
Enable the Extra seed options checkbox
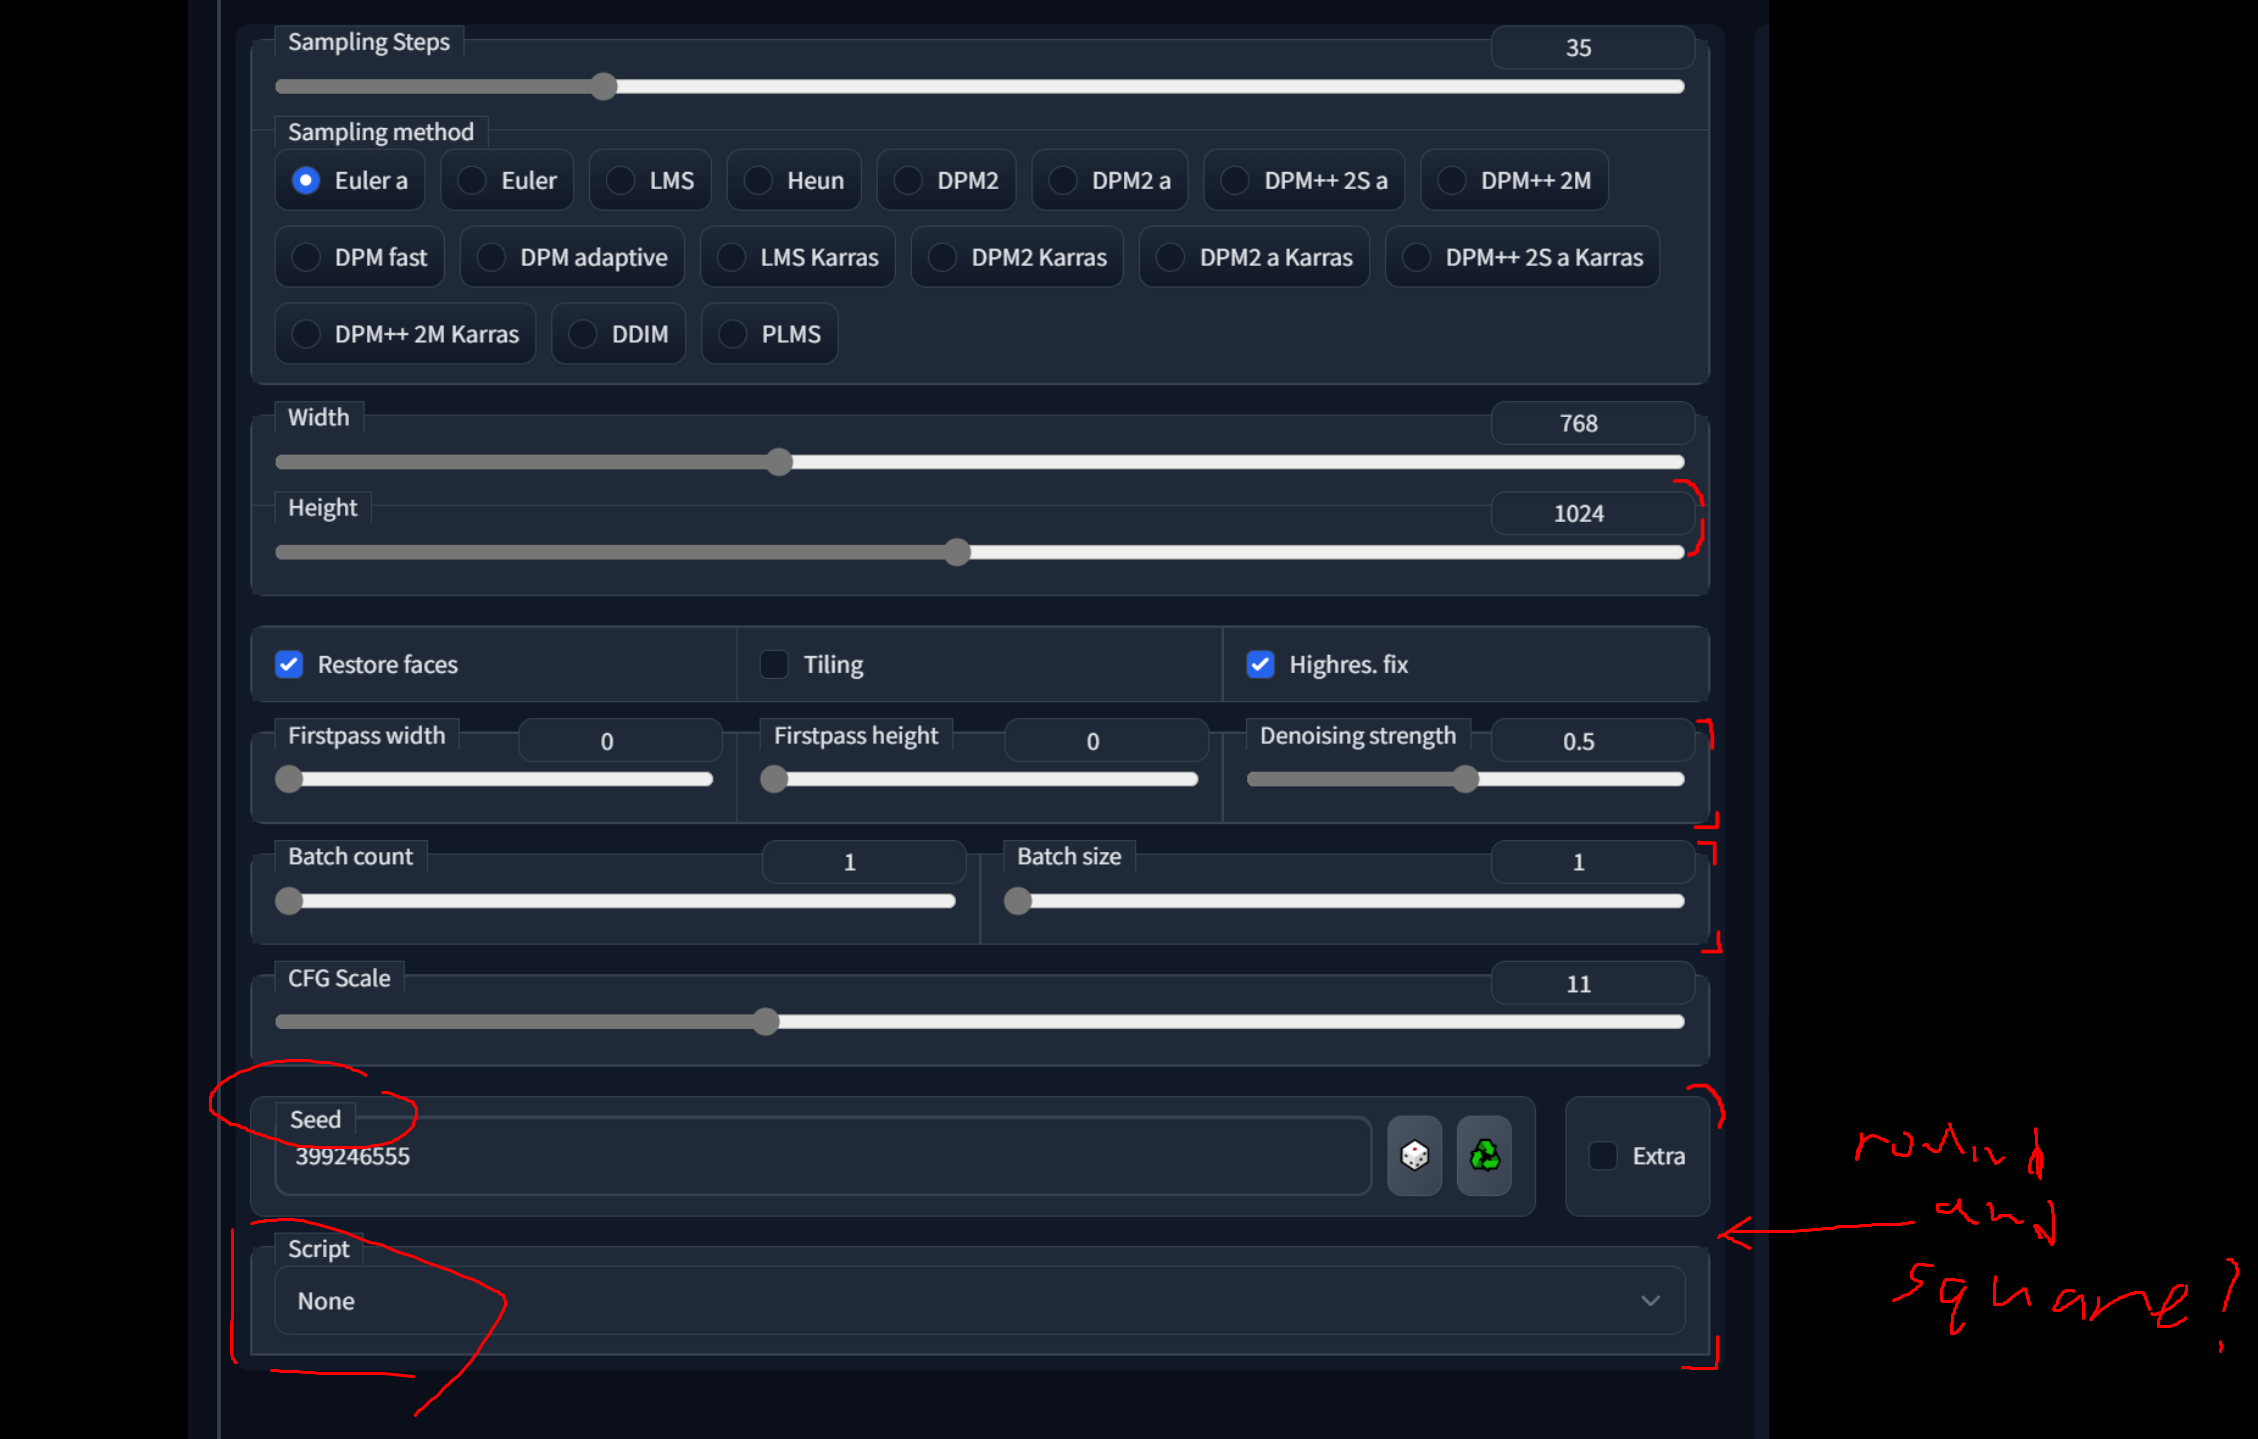(1604, 1156)
